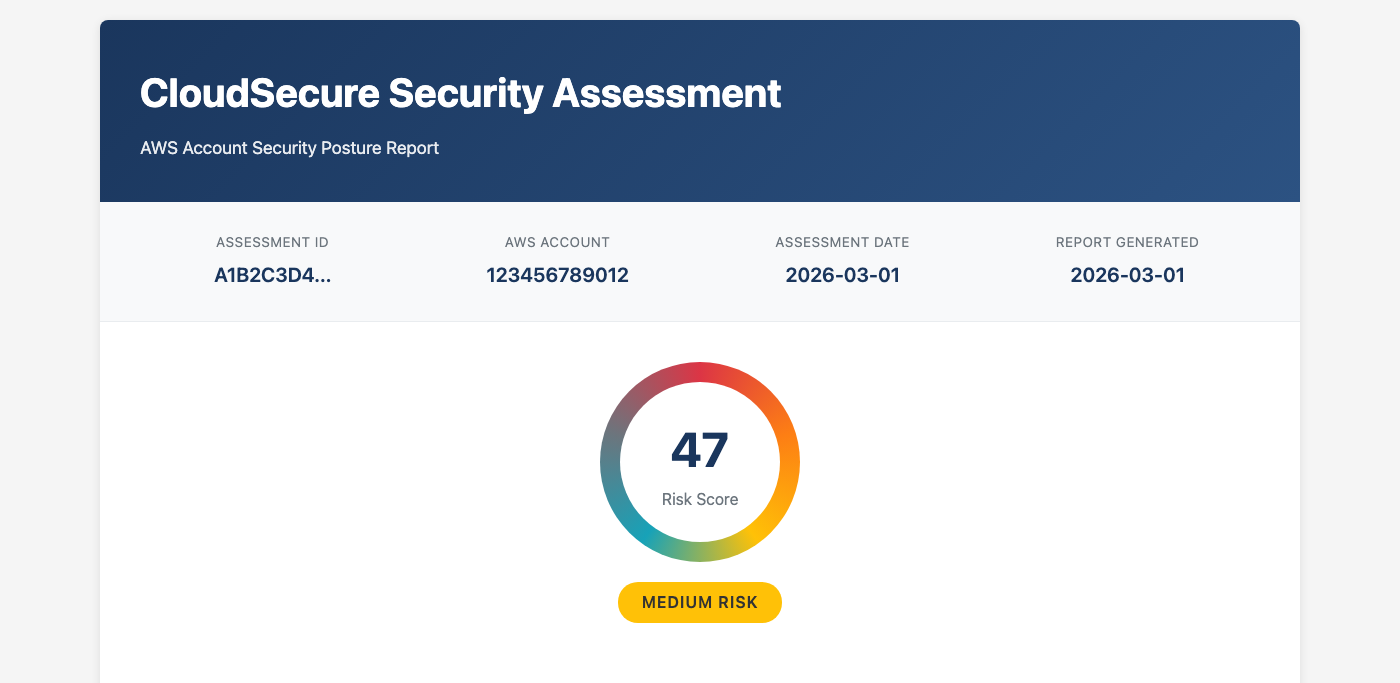Click the AWS ACCOUNT label
Viewport: 1400px width, 683px height.
557,242
